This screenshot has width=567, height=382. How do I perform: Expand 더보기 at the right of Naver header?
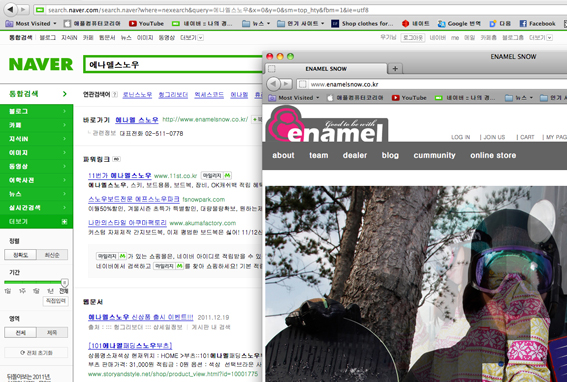pos(541,38)
